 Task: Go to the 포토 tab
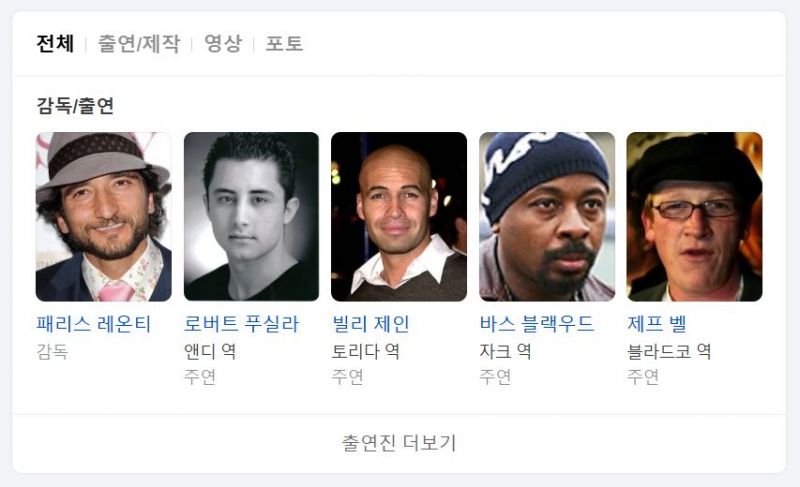tap(284, 43)
